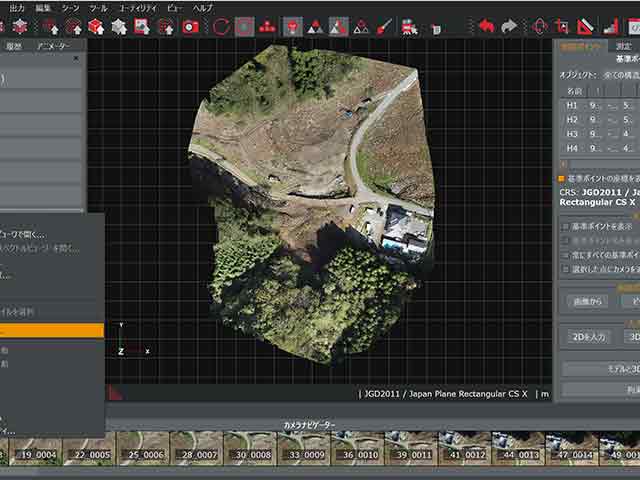The height and width of the screenshot is (480, 640).
Task: Click the sparse point cloud export icon with arrow
Action: (x=50, y=27)
